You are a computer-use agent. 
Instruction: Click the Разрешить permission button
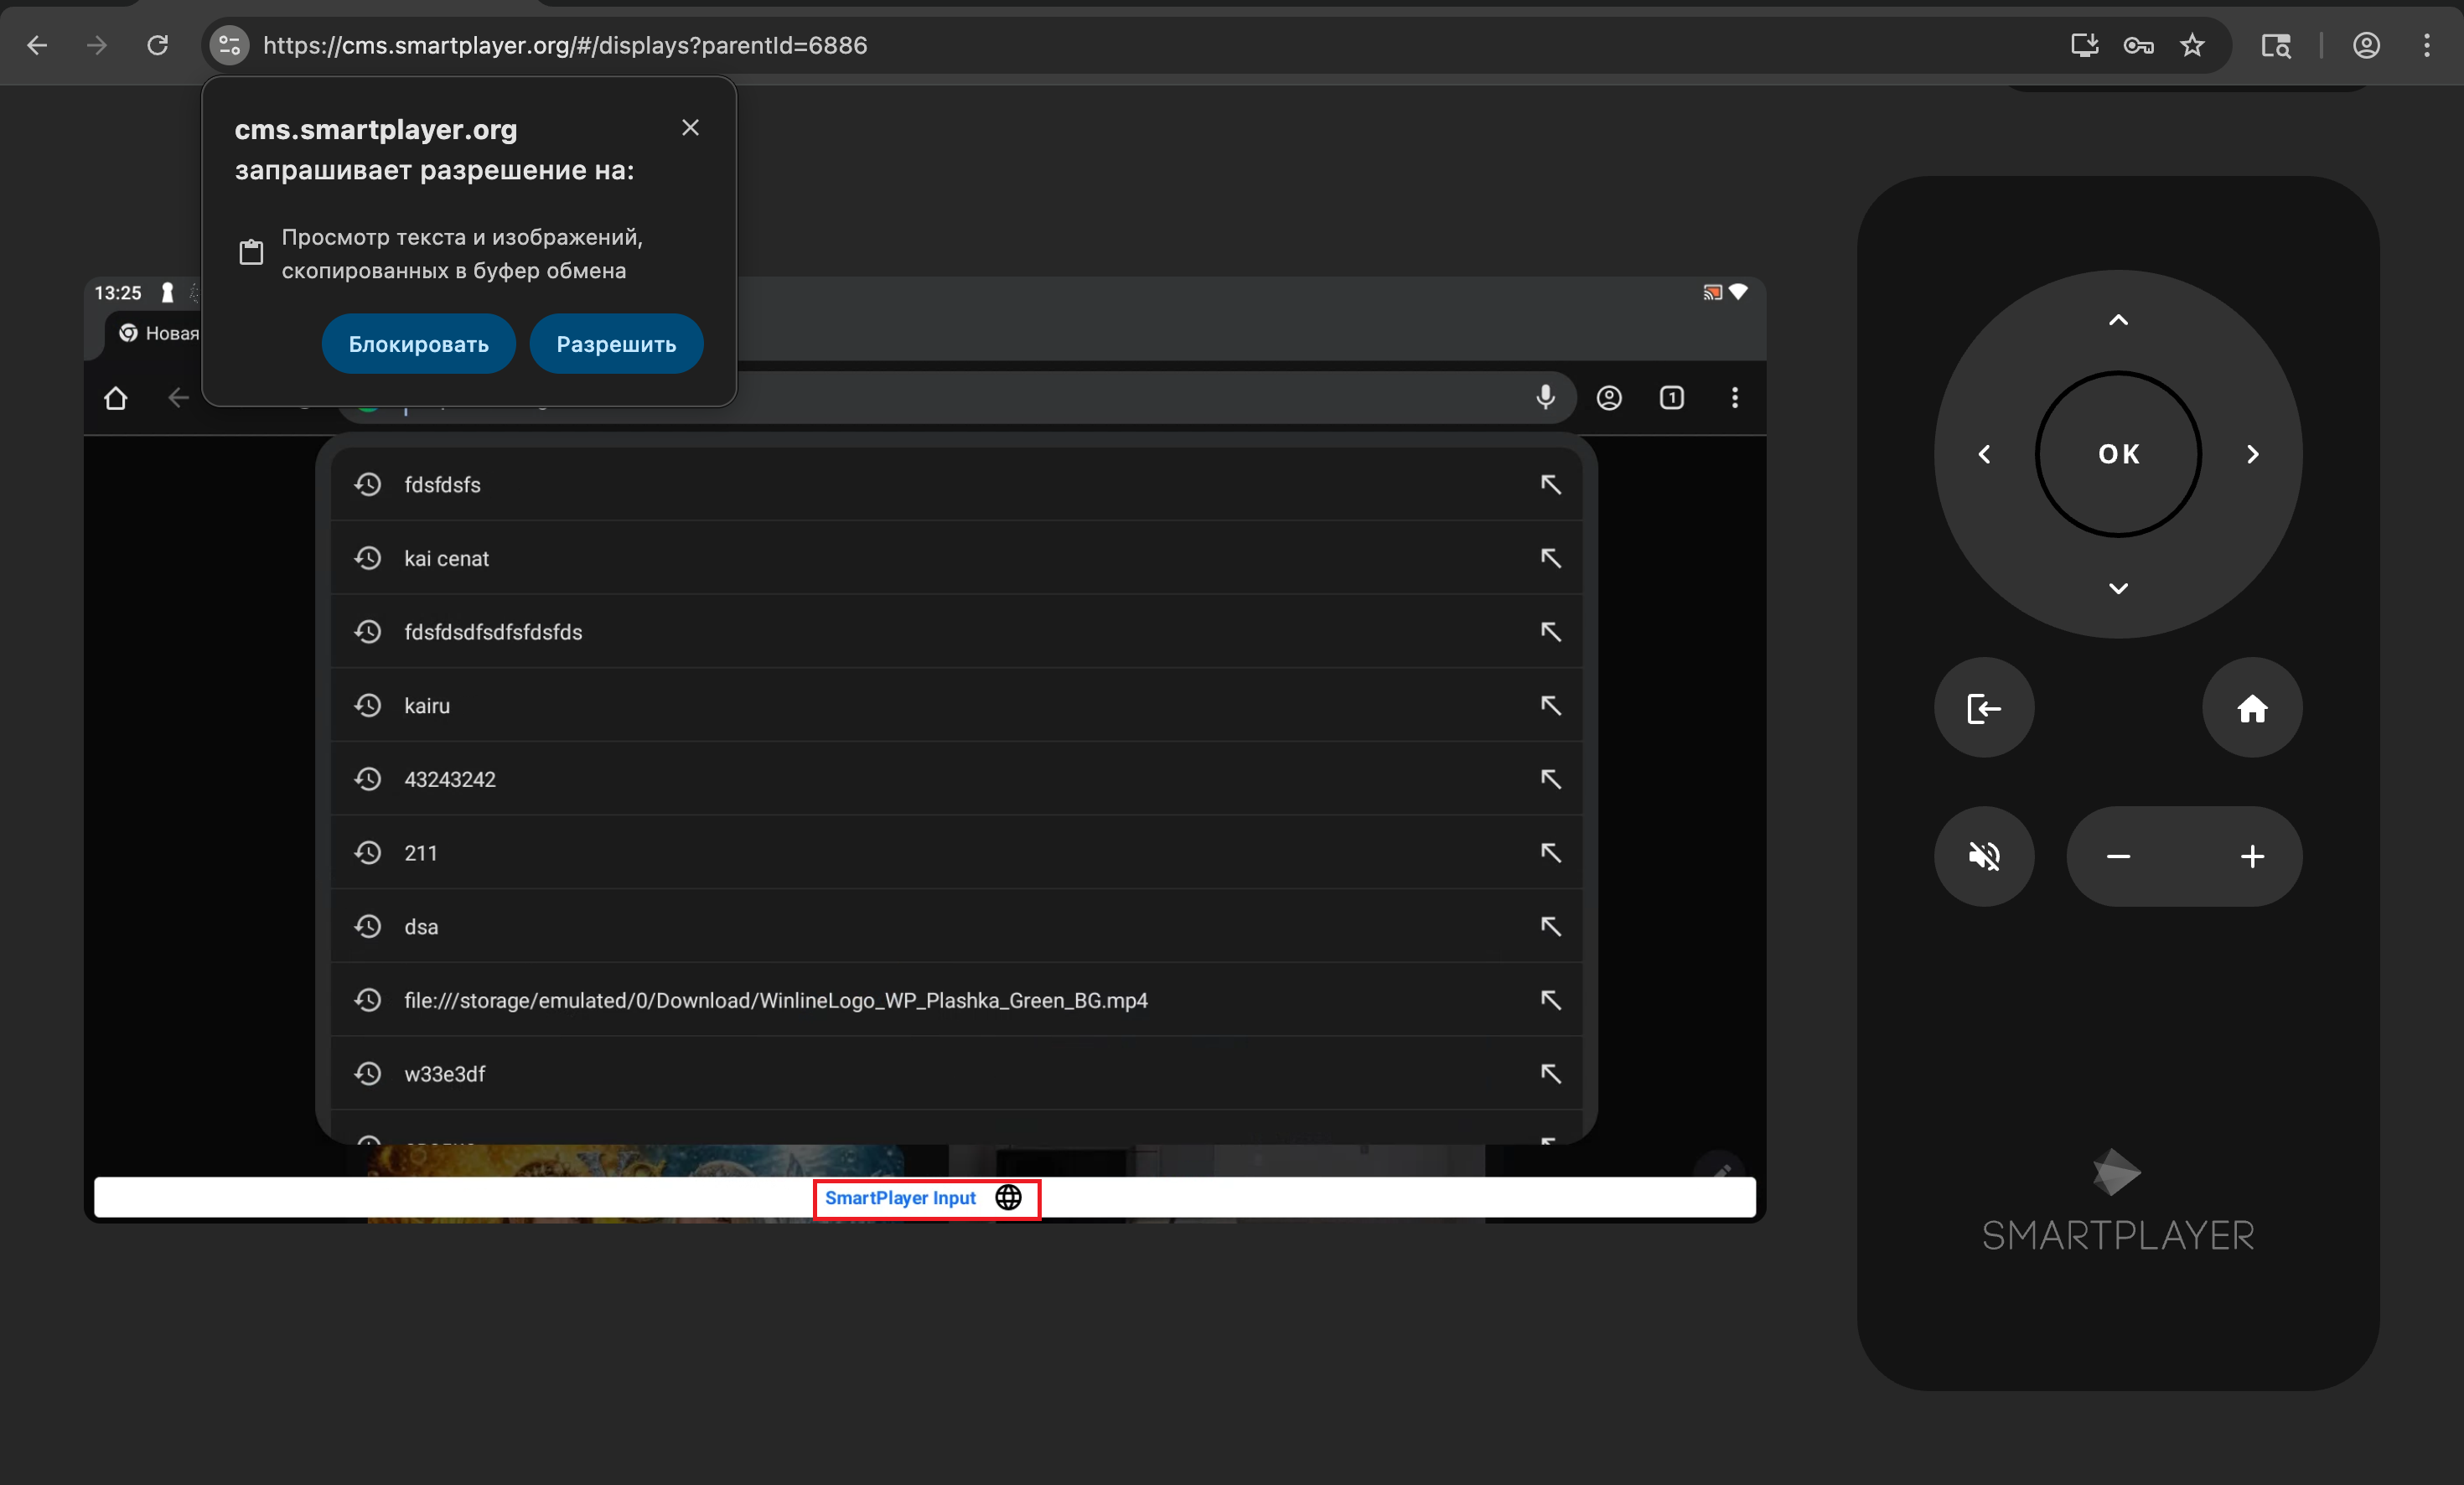click(x=616, y=344)
